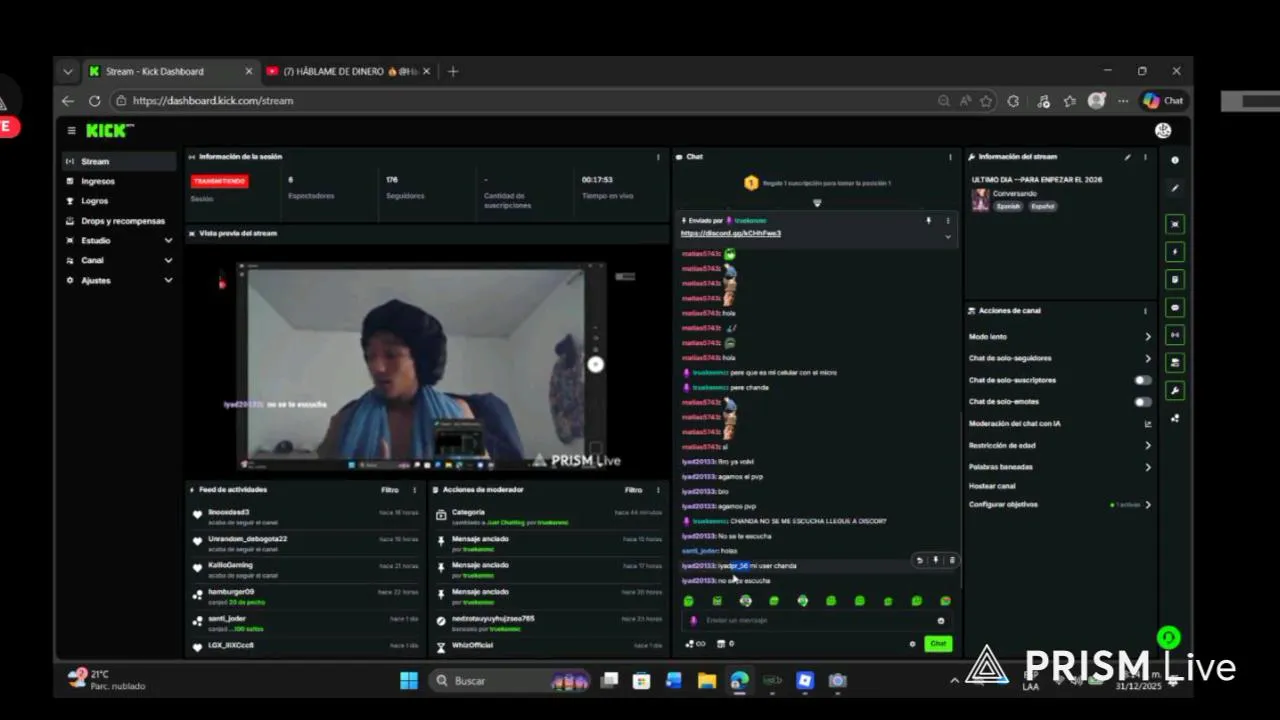Click the pencil icon in right rail
The image size is (1280, 720).
1175,188
